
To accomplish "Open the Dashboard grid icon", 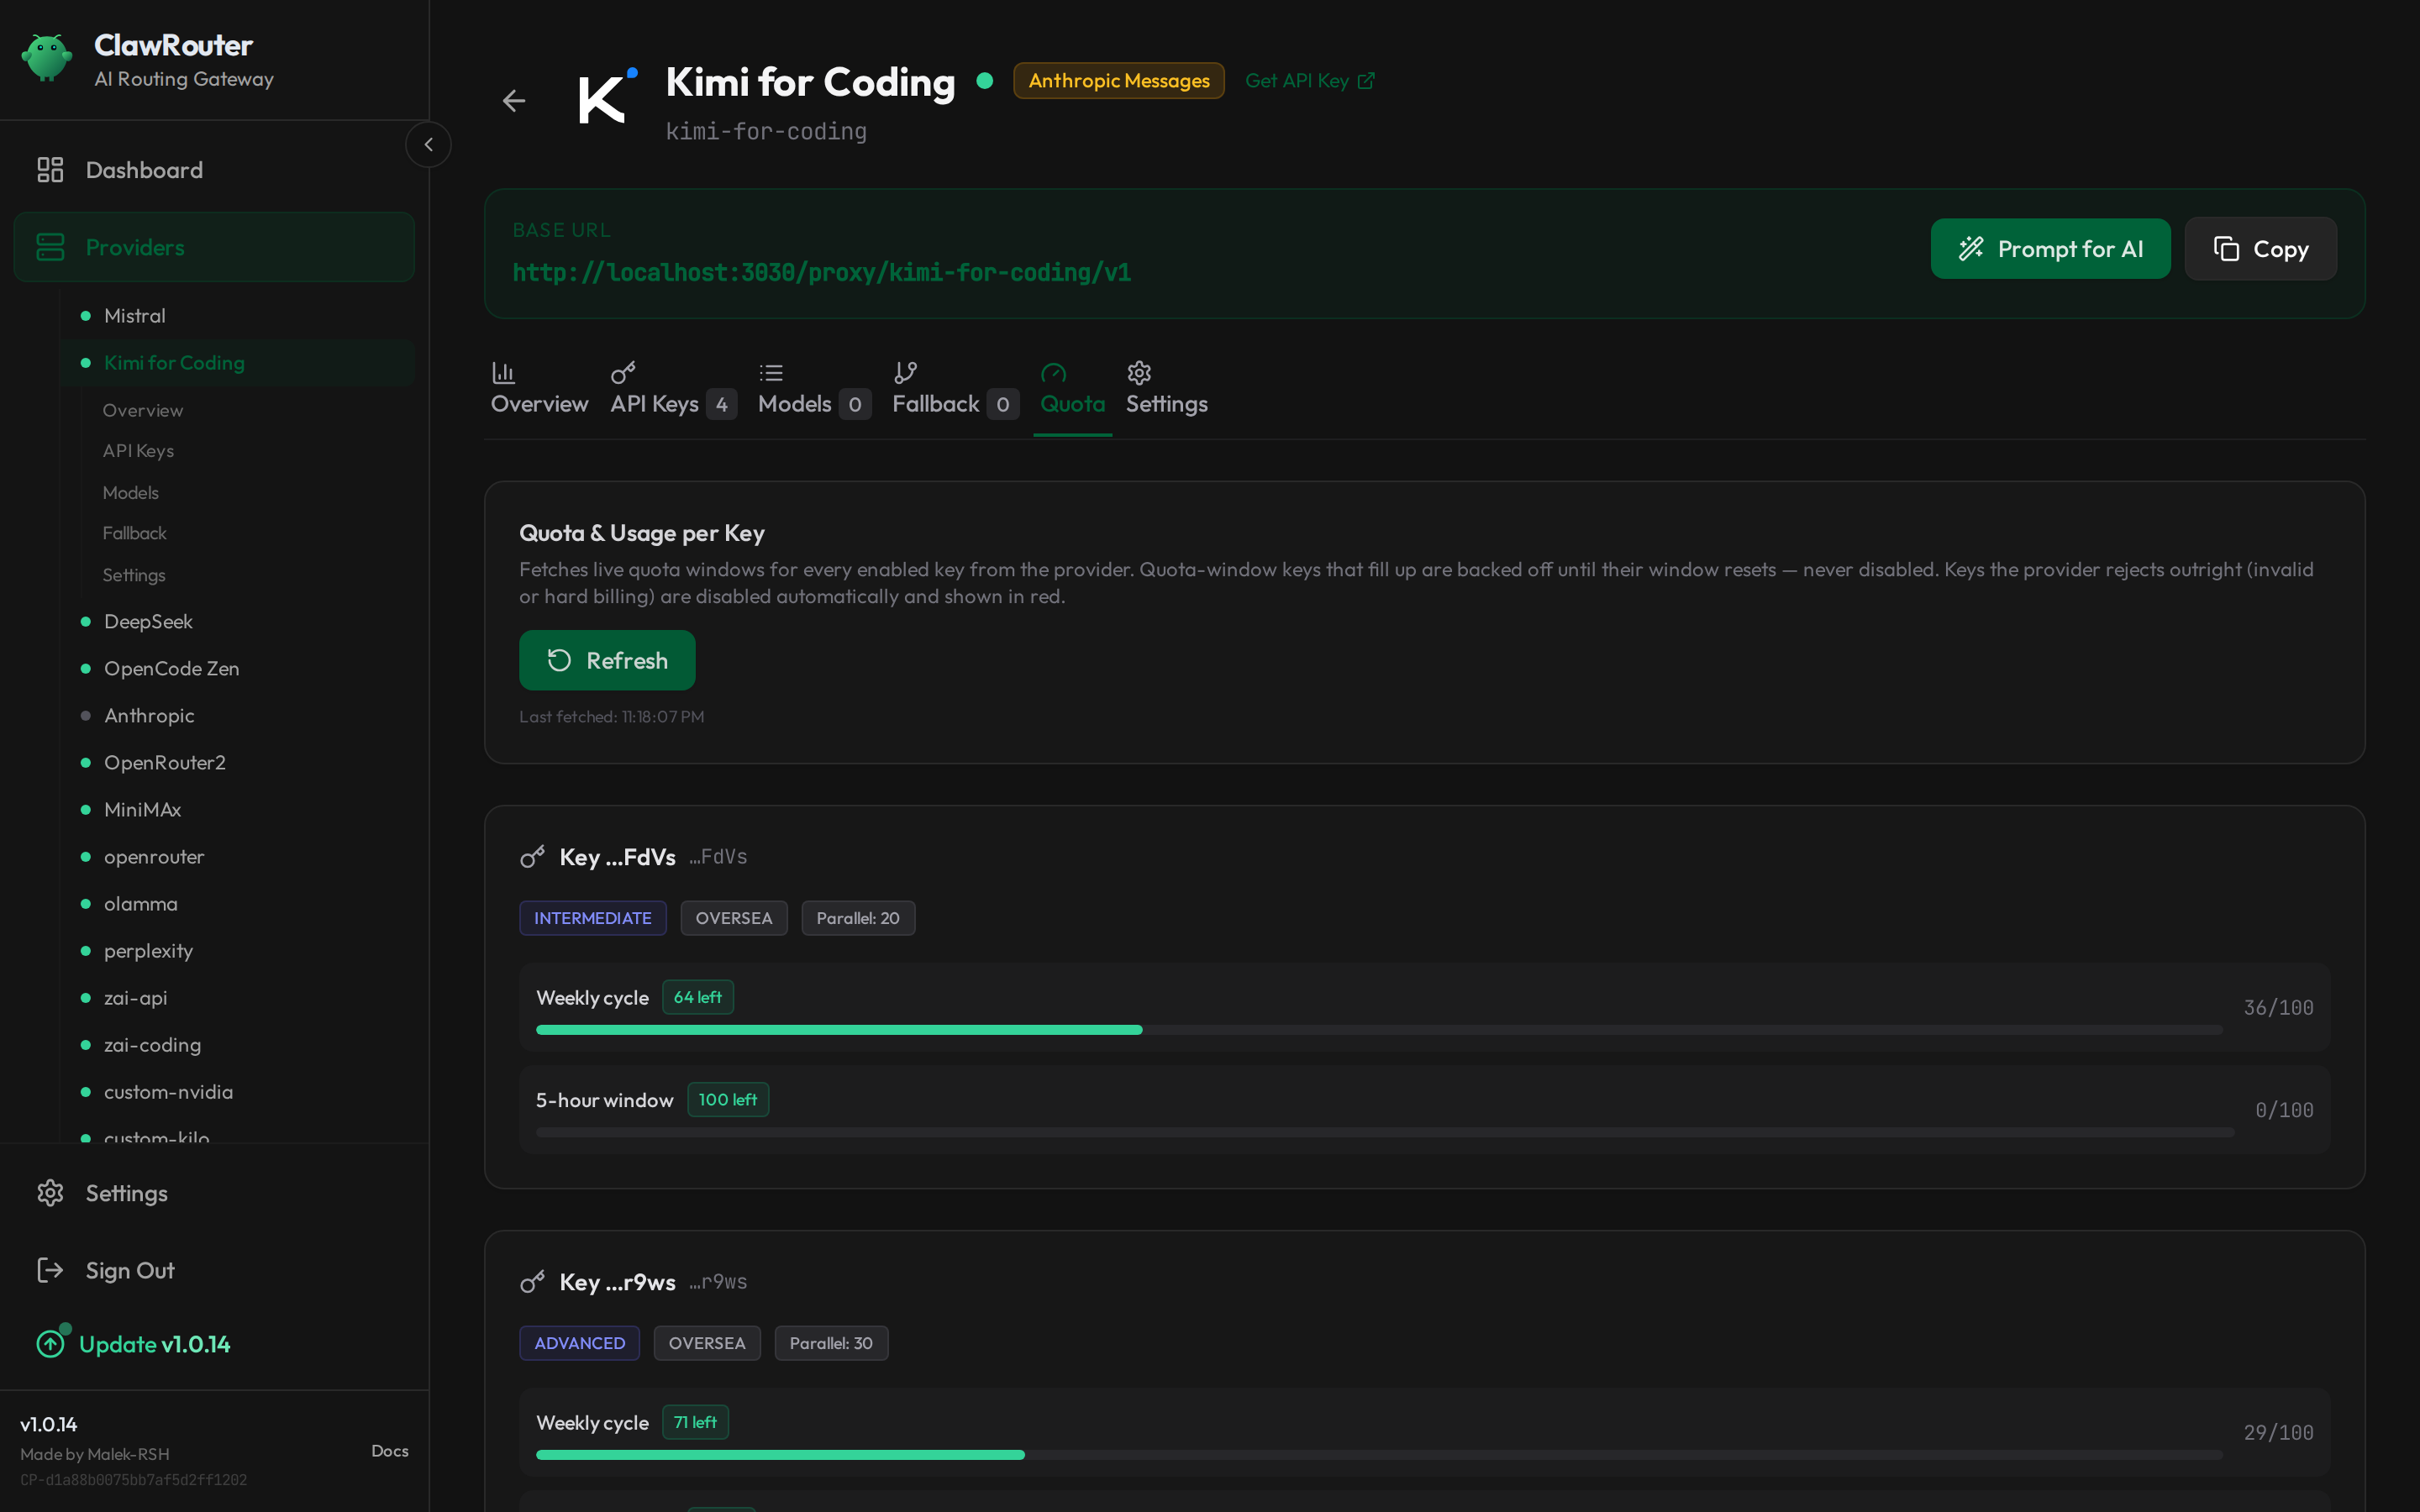I will point(50,170).
